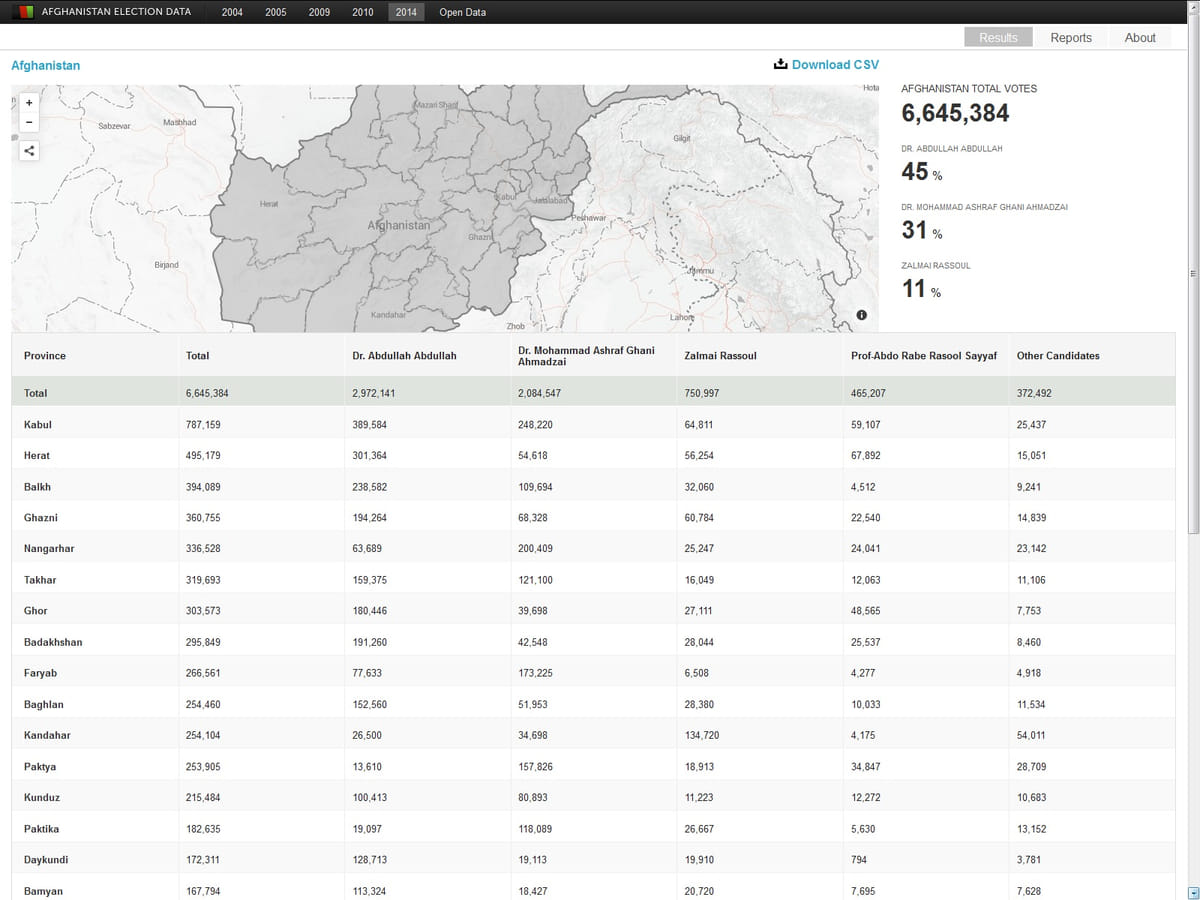Select the 2004 election year tab
The width and height of the screenshot is (1200, 900).
click(x=232, y=12)
